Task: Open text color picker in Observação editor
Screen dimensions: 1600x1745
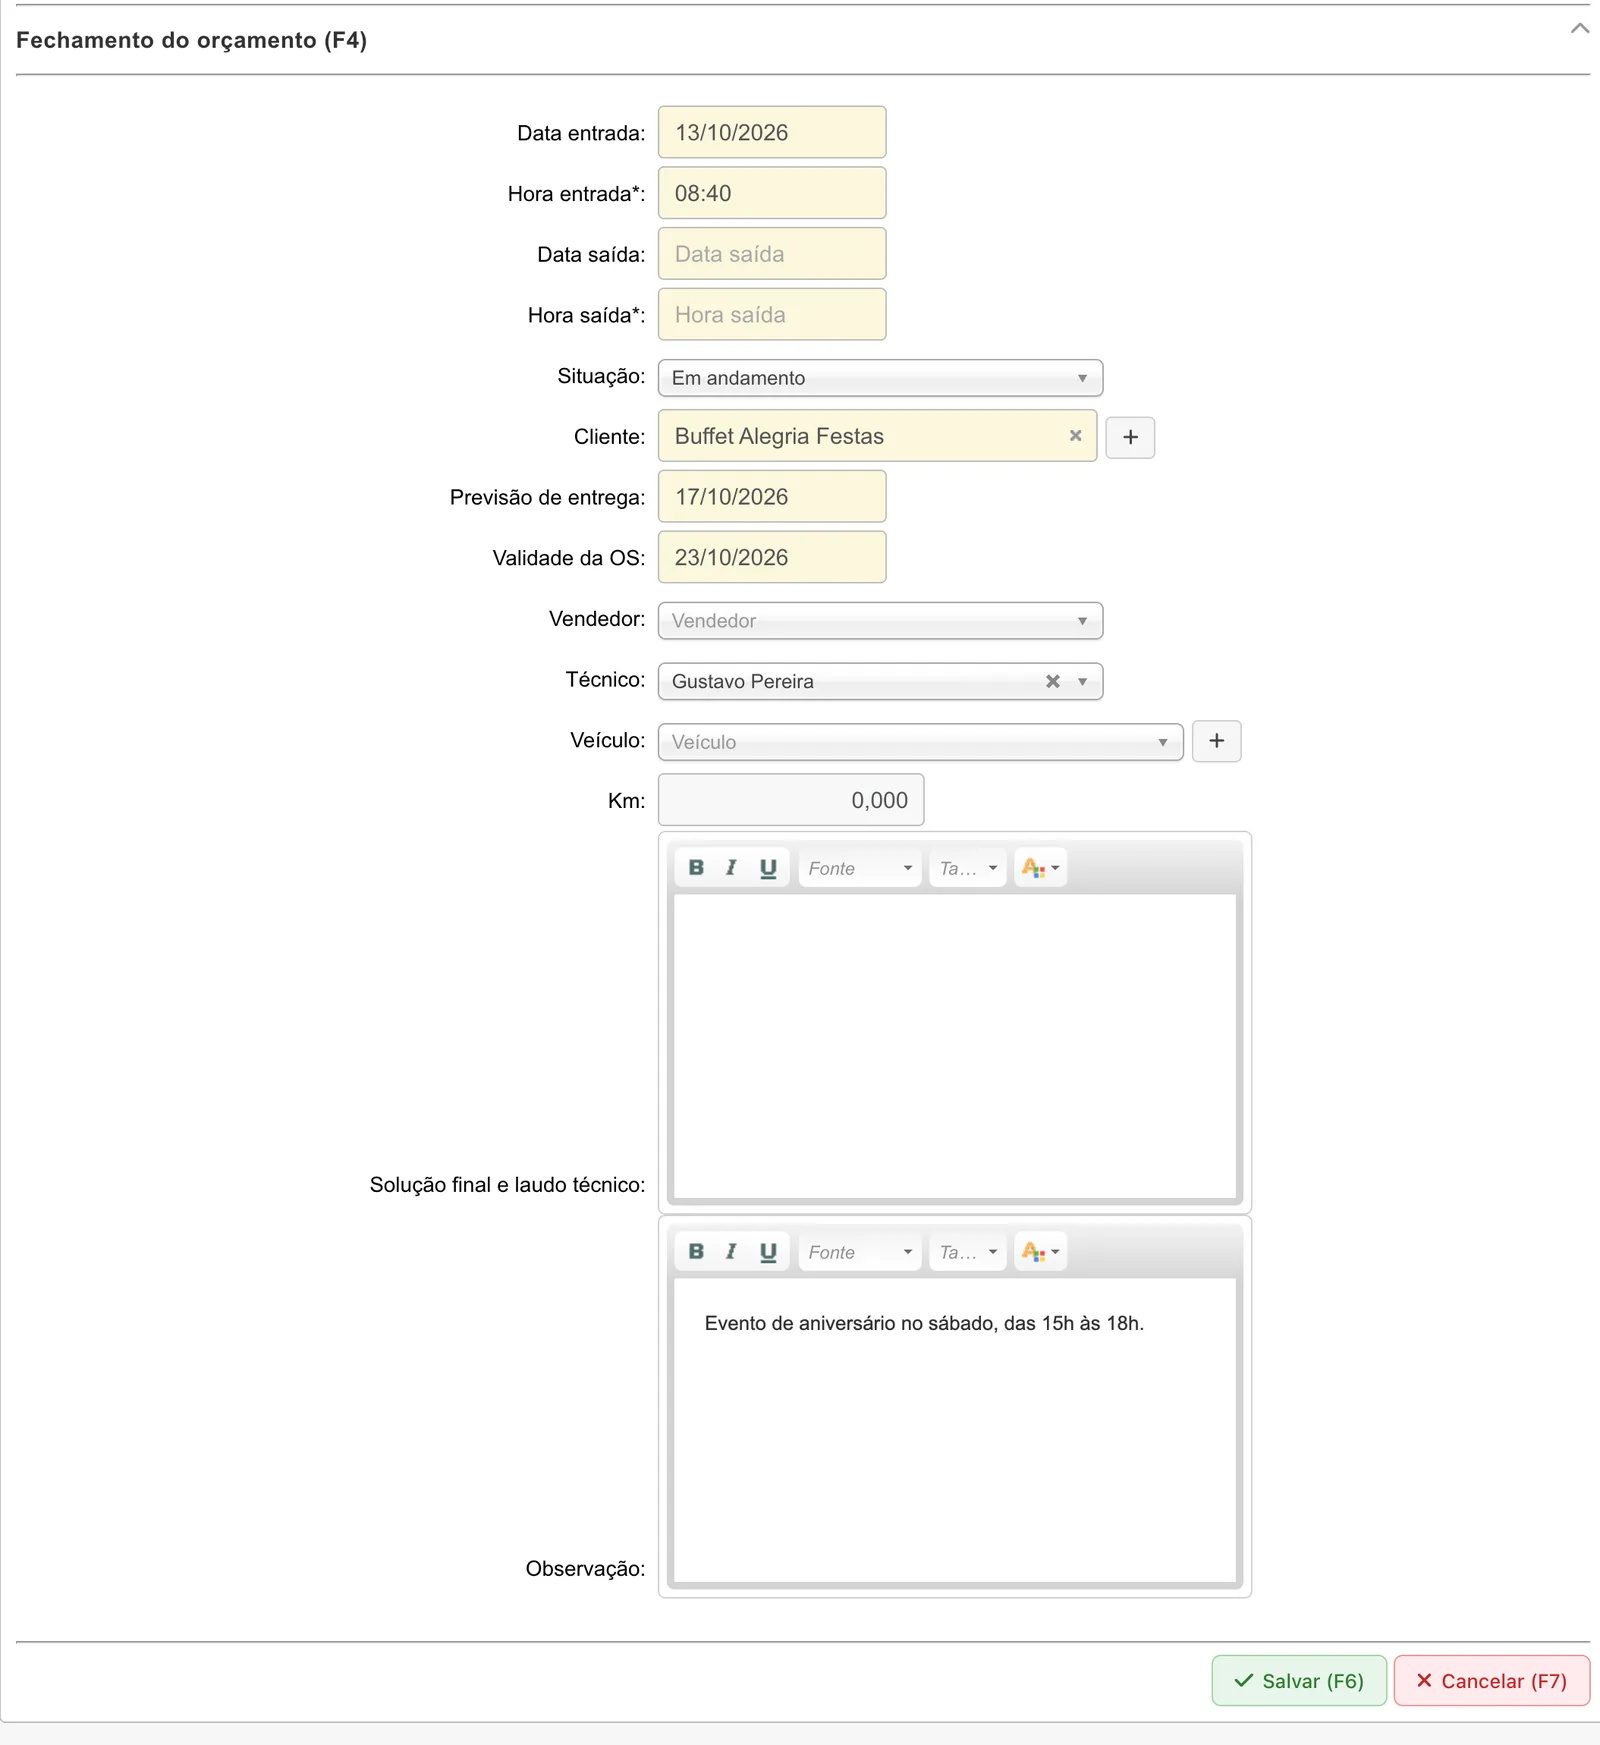Action: tap(1040, 1252)
